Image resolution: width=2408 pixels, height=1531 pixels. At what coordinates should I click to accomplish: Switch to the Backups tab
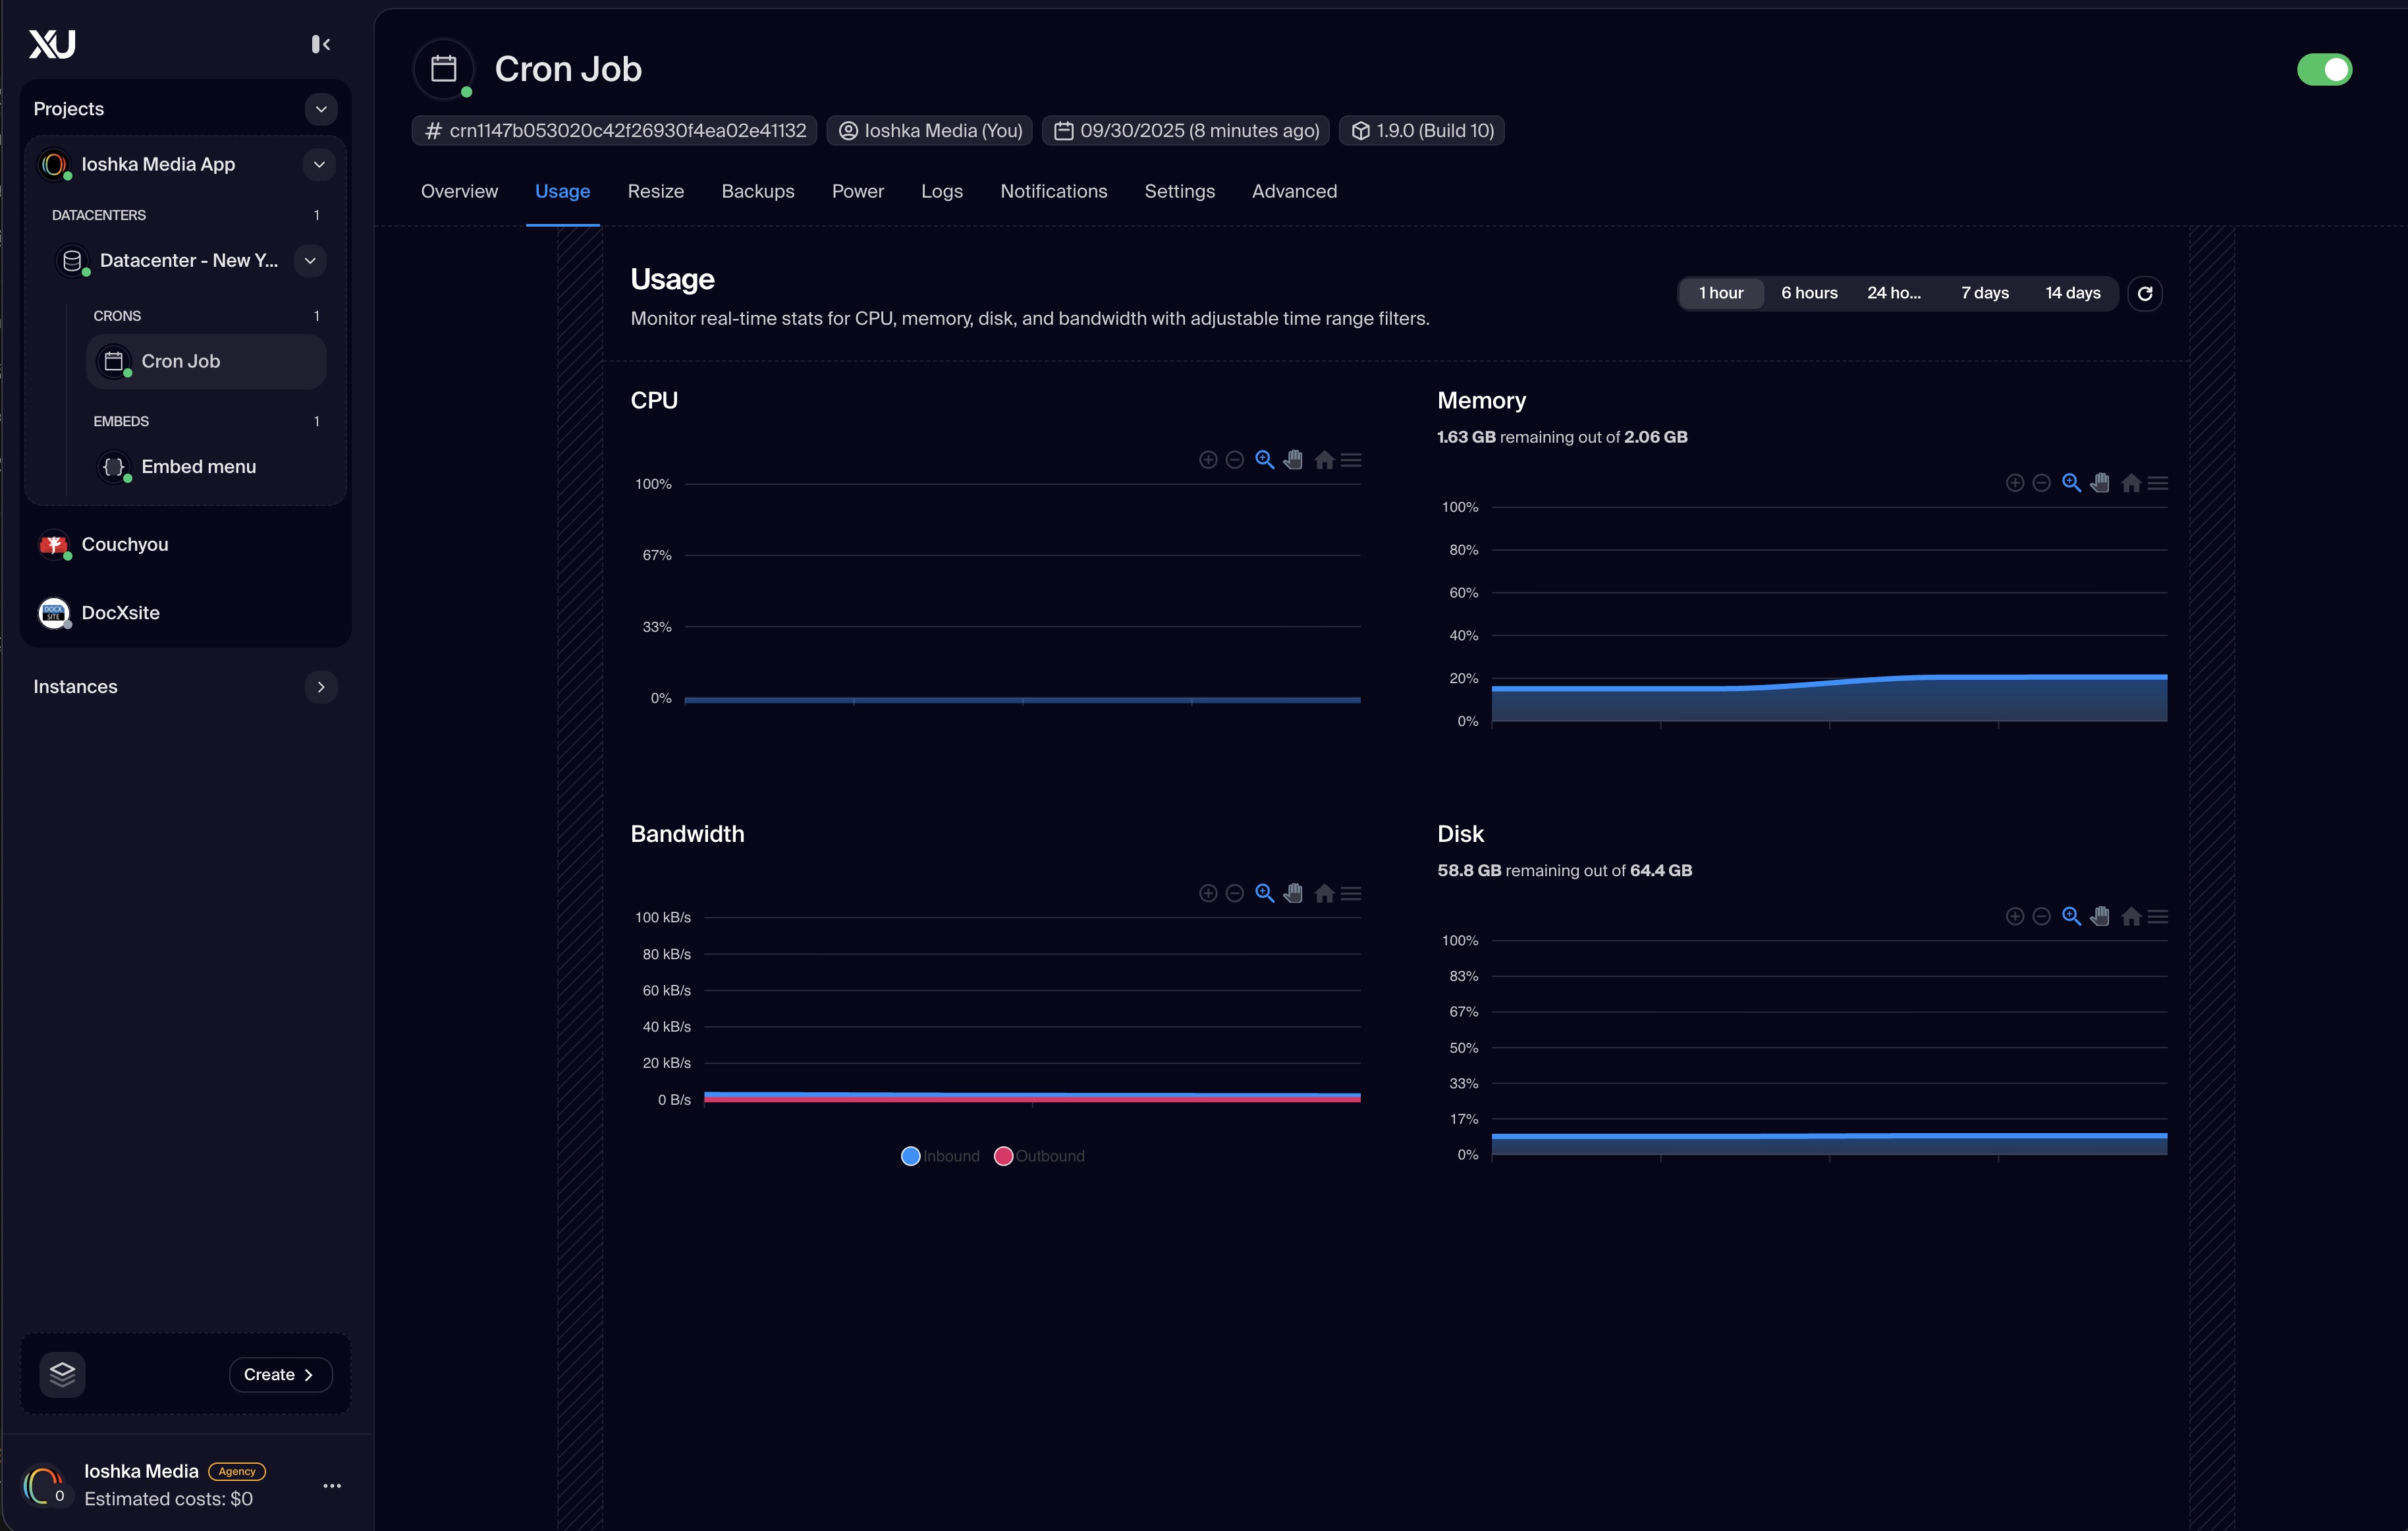[x=758, y=191]
